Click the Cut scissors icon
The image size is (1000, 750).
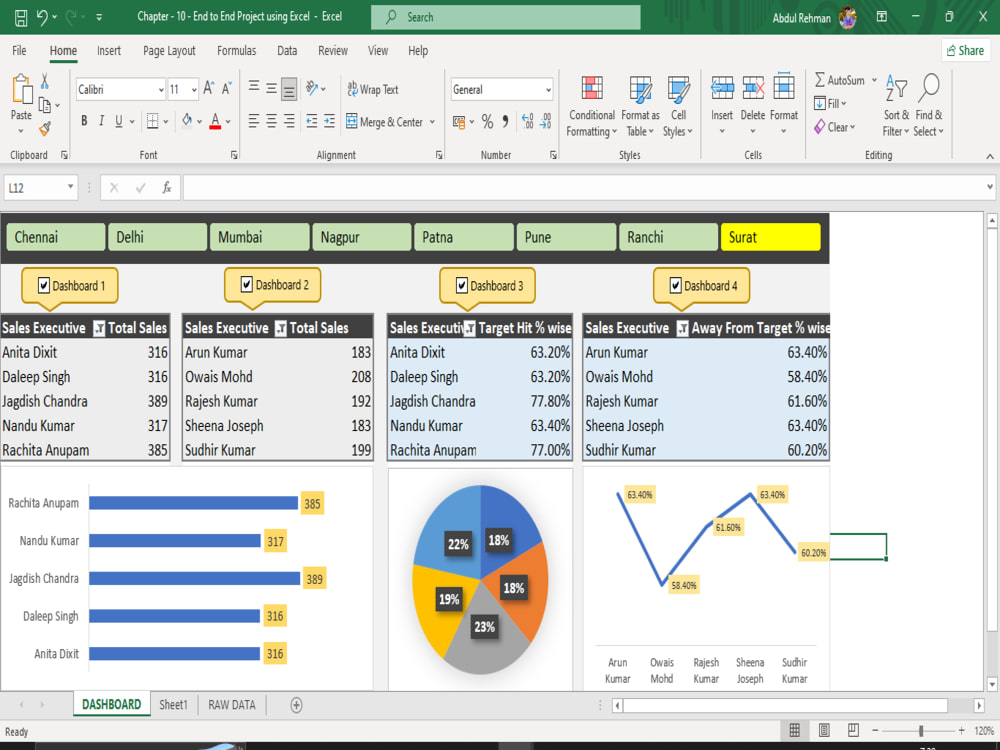[x=44, y=81]
